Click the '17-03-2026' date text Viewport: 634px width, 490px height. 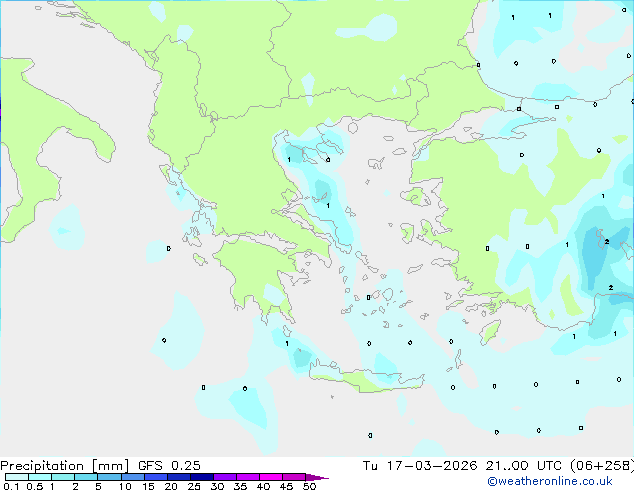[431, 466]
